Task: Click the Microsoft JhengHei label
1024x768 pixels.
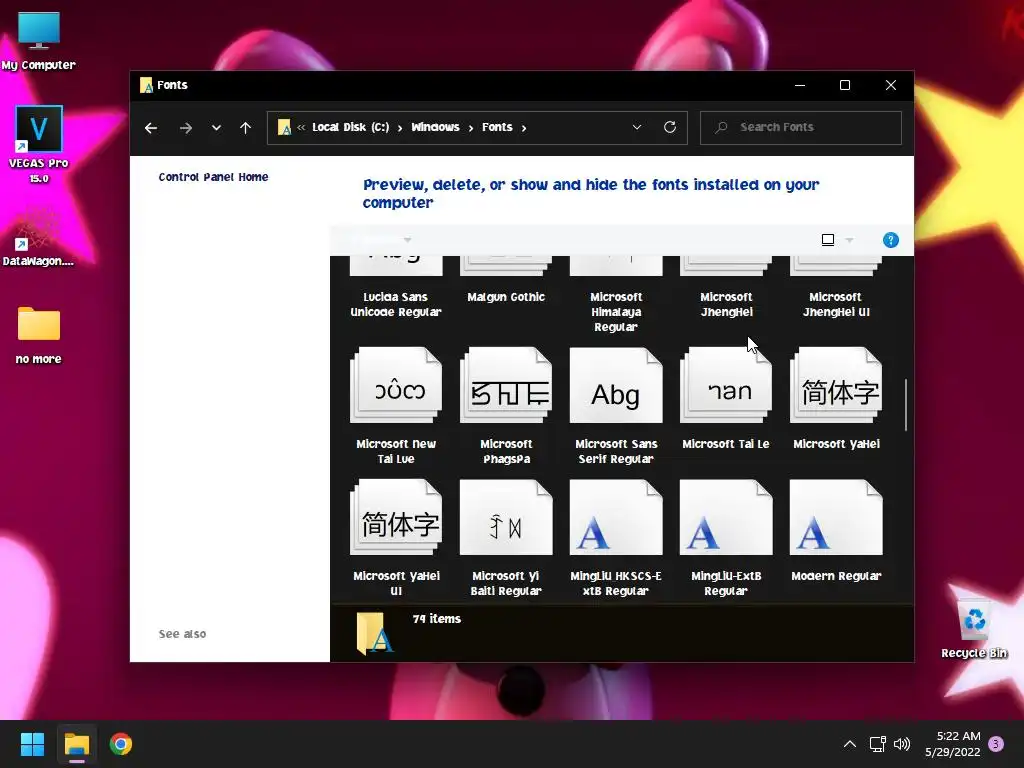Action: (x=726, y=304)
